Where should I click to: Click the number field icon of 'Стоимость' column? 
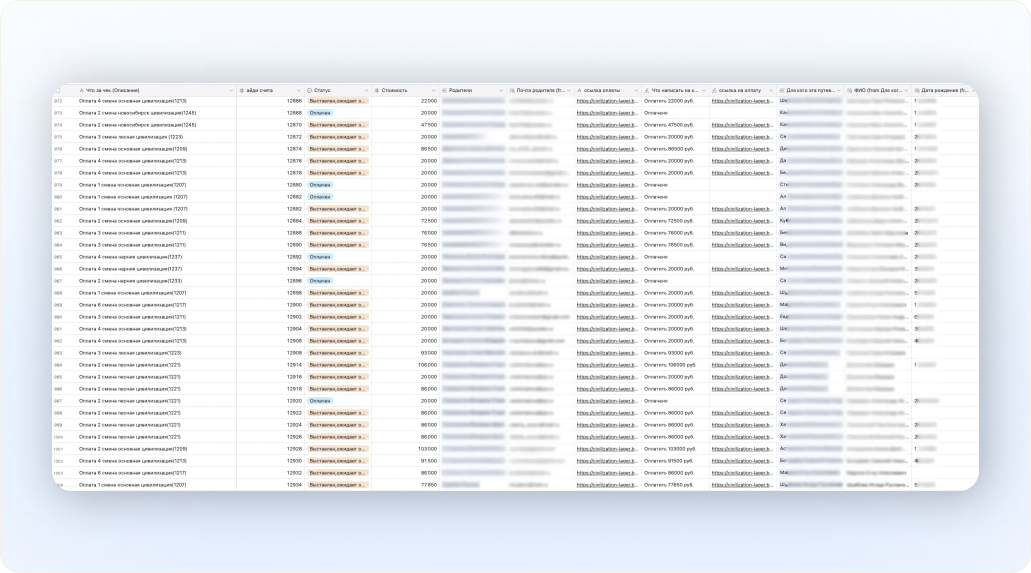click(377, 90)
